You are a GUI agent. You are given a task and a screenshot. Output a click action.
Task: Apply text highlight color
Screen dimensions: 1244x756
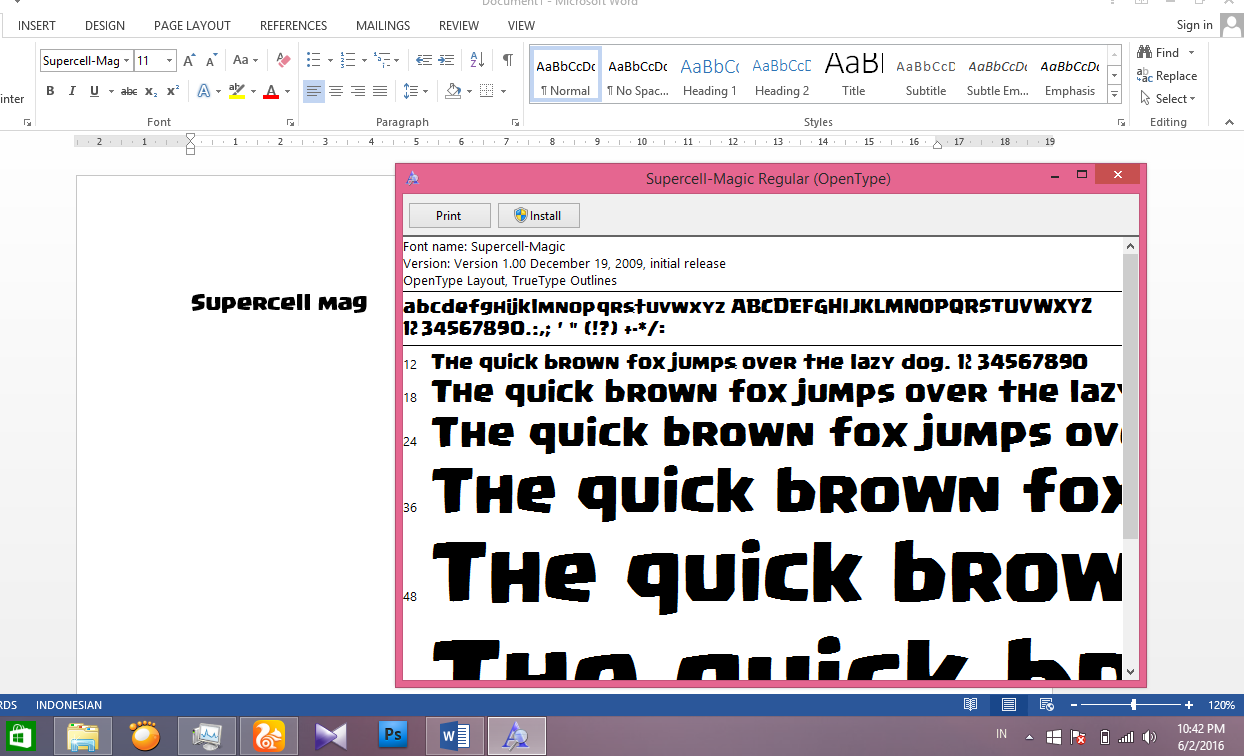[237, 91]
